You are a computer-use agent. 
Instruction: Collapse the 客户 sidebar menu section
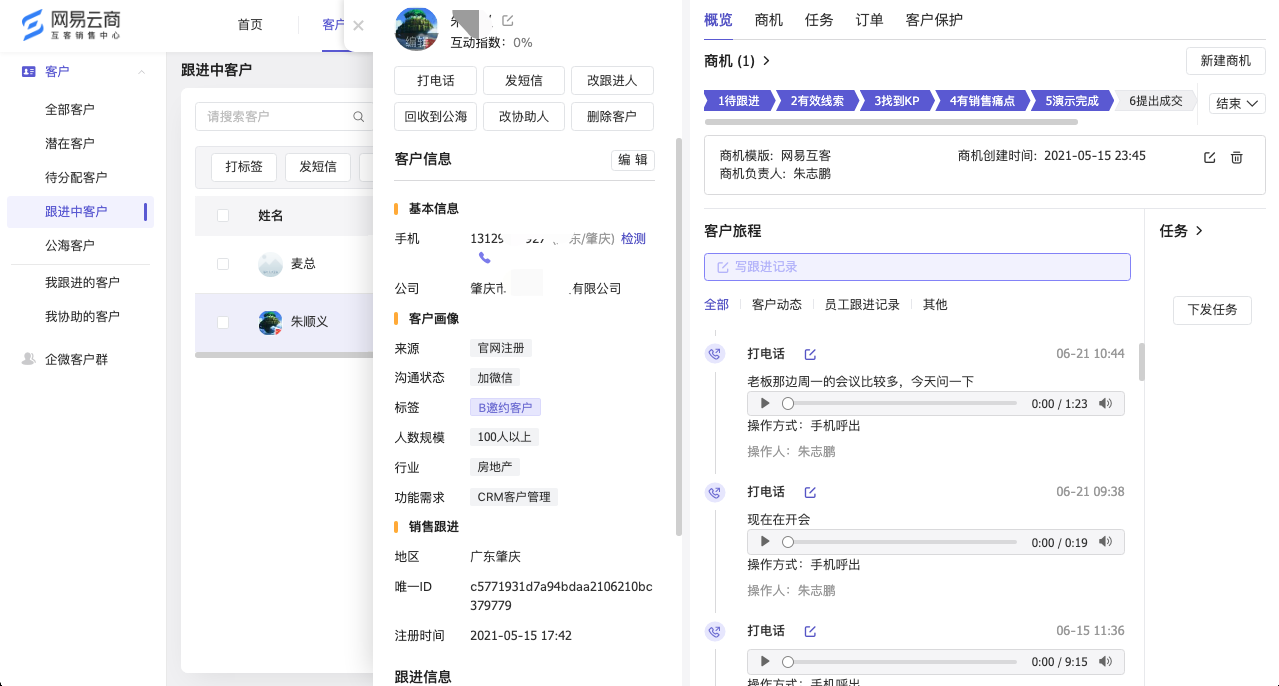click(x=141, y=72)
